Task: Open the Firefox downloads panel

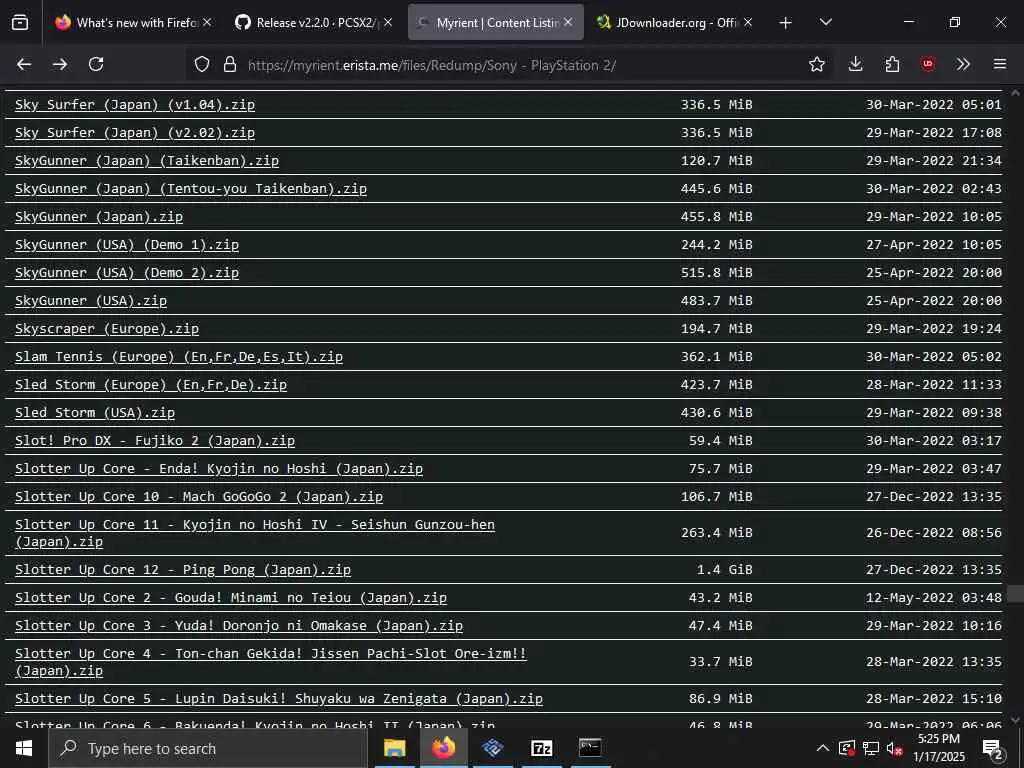Action: pyautogui.click(x=856, y=64)
